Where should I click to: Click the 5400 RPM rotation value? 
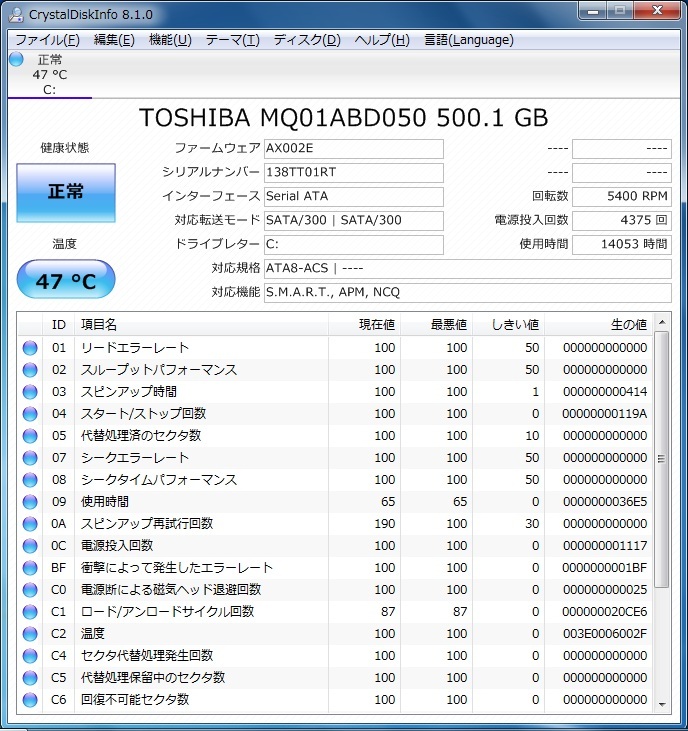click(622, 196)
